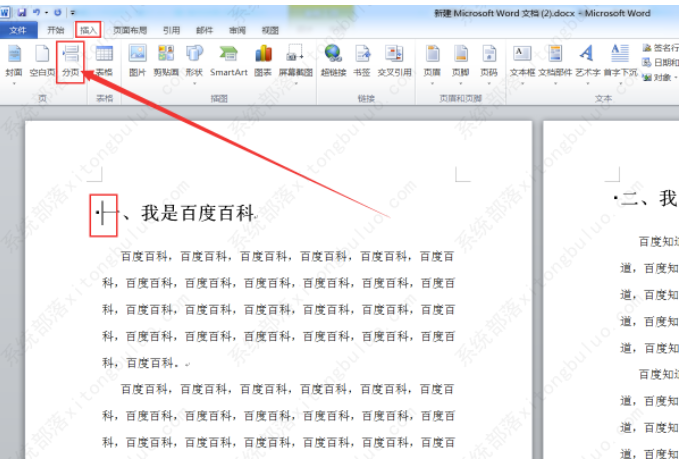This screenshot has width=682, height=461.
Task: Insert a 图片 picture
Action: 137,61
